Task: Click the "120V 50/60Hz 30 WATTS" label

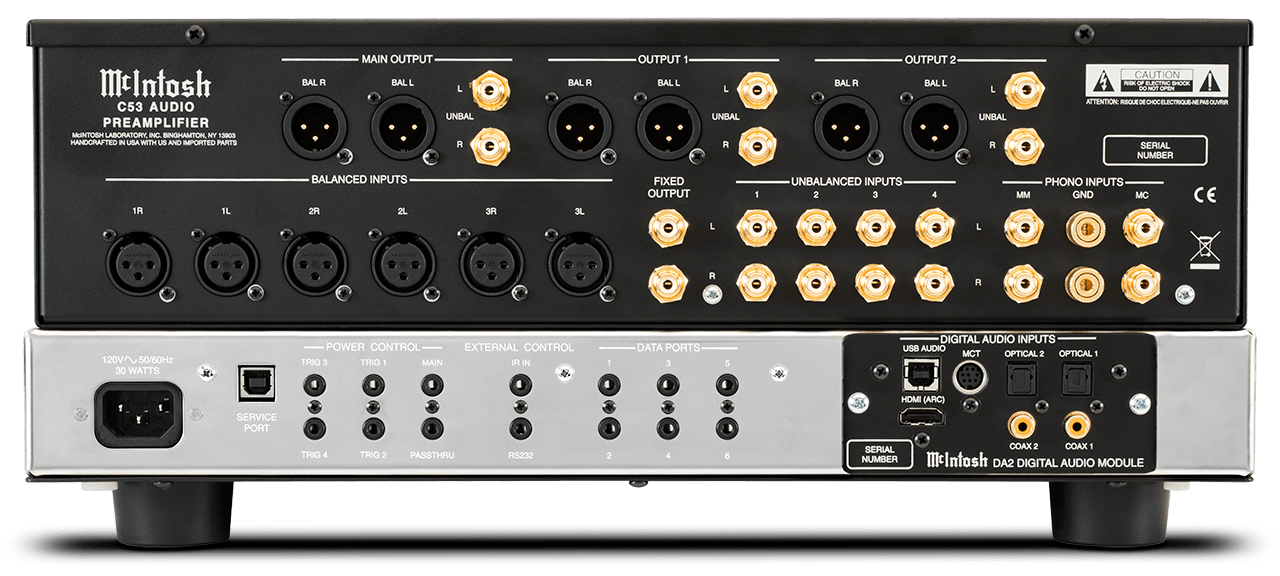Action: coord(139,364)
